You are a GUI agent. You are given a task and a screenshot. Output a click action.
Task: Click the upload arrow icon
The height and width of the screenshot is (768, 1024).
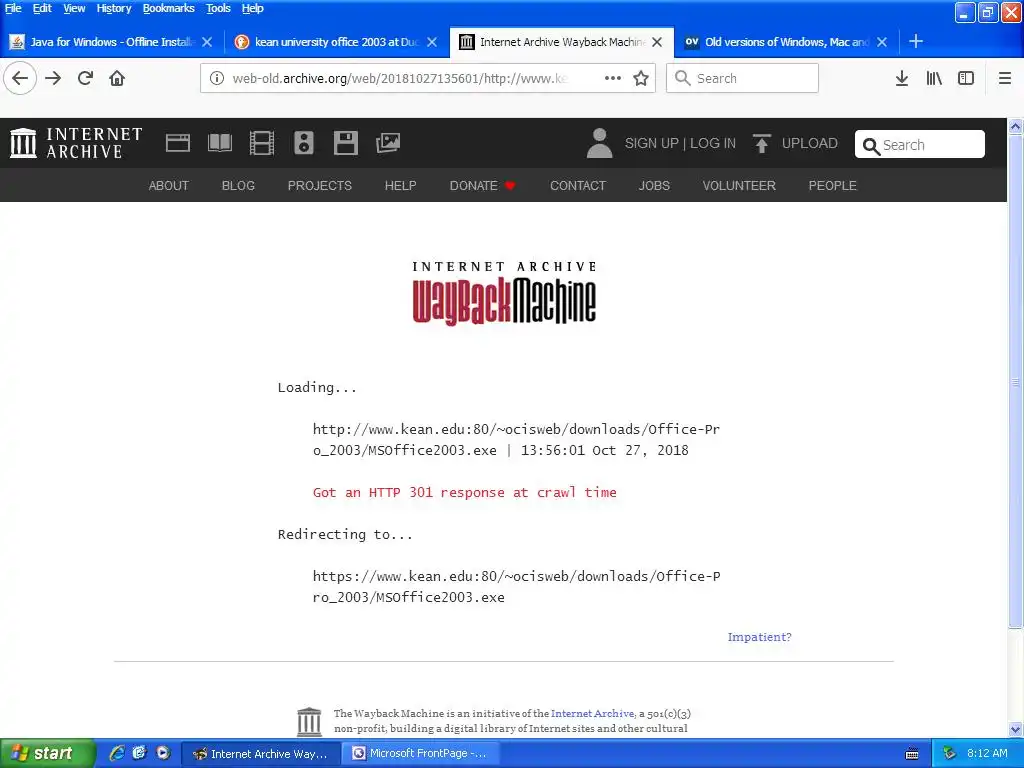click(761, 143)
